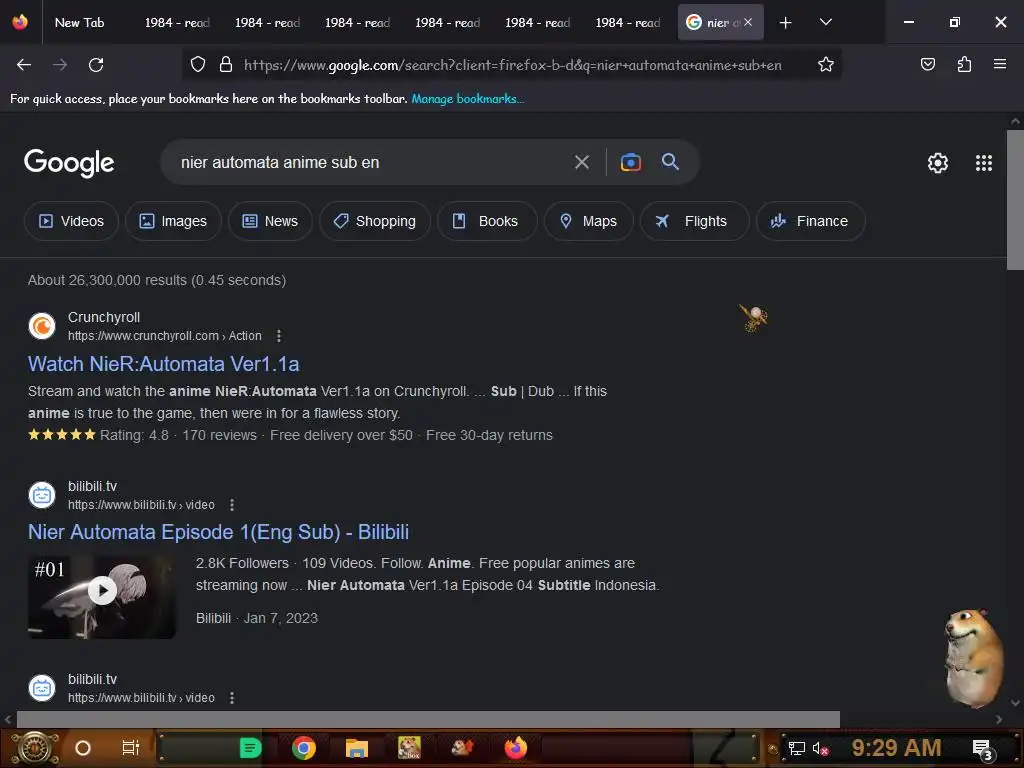Image resolution: width=1024 pixels, height=768 pixels.
Task: Open notification center with 3 alerts
Action: point(982,749)
